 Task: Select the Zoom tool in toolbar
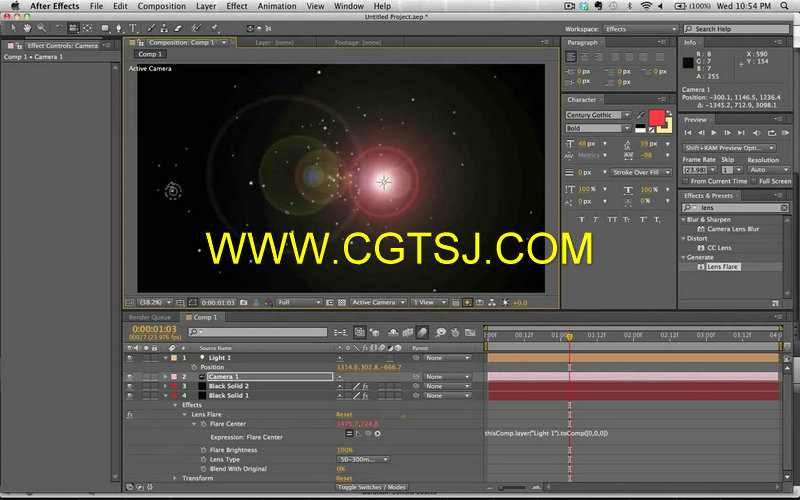tap(41, 29)
